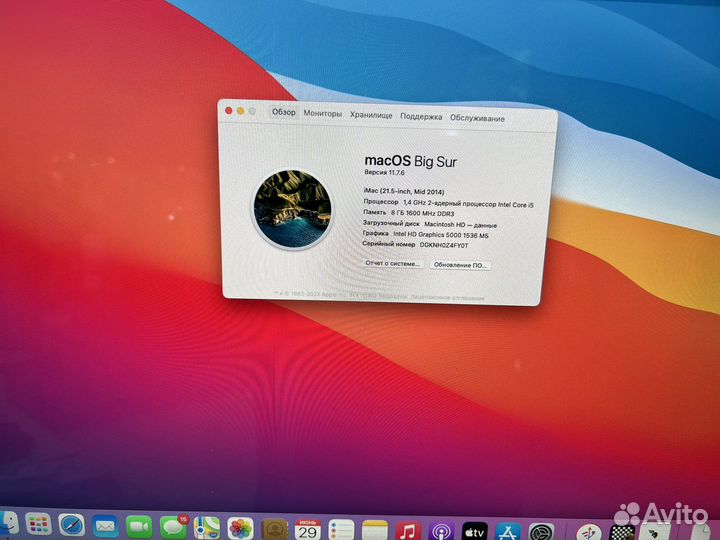Click the Память label
This screenshot has width=720, height=540.
tap(375, 212)
